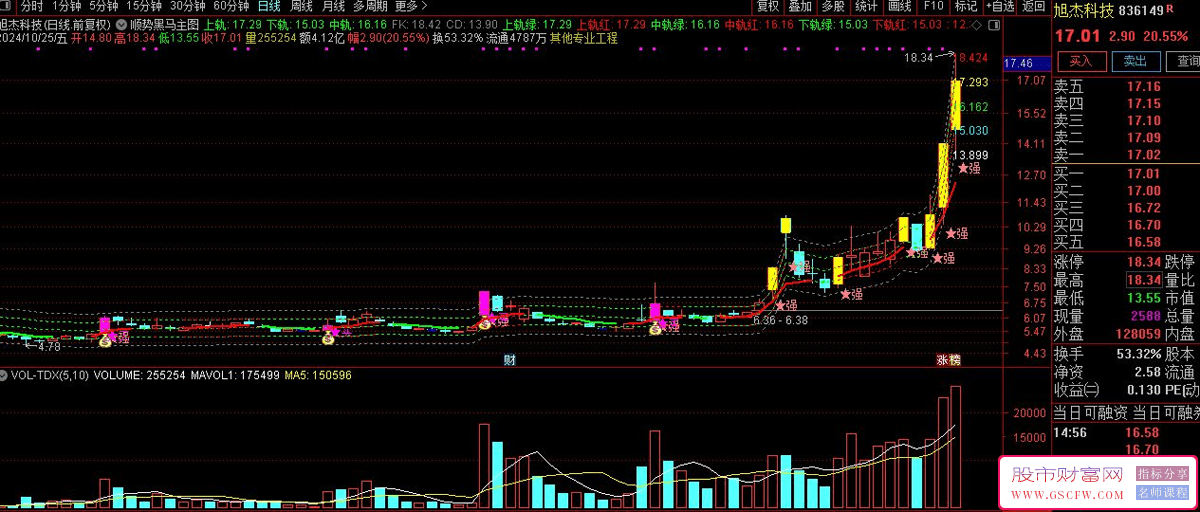This screenshot has width=1200, height=512.
Task: Select the 1分钟 period tab
Action: point(65,6)
